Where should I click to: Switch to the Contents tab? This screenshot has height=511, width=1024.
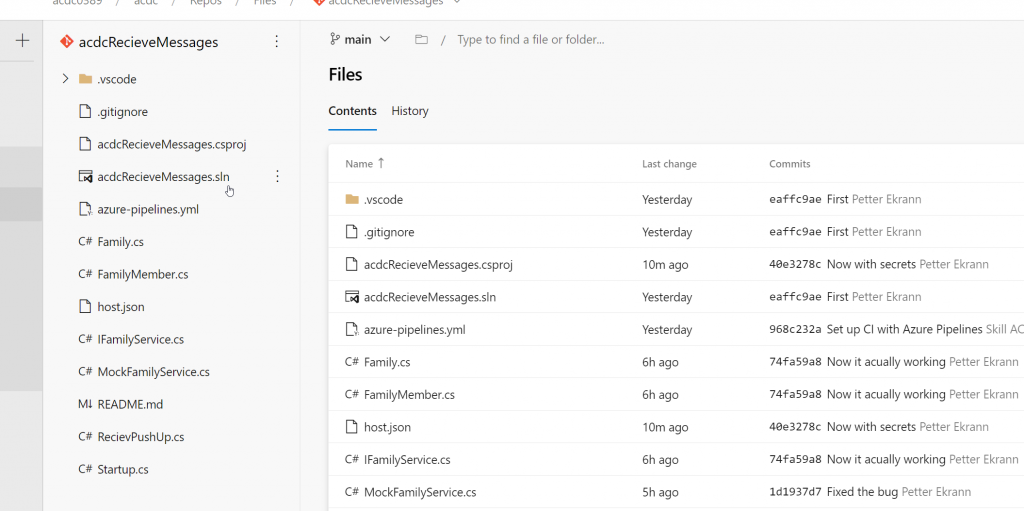353,111
